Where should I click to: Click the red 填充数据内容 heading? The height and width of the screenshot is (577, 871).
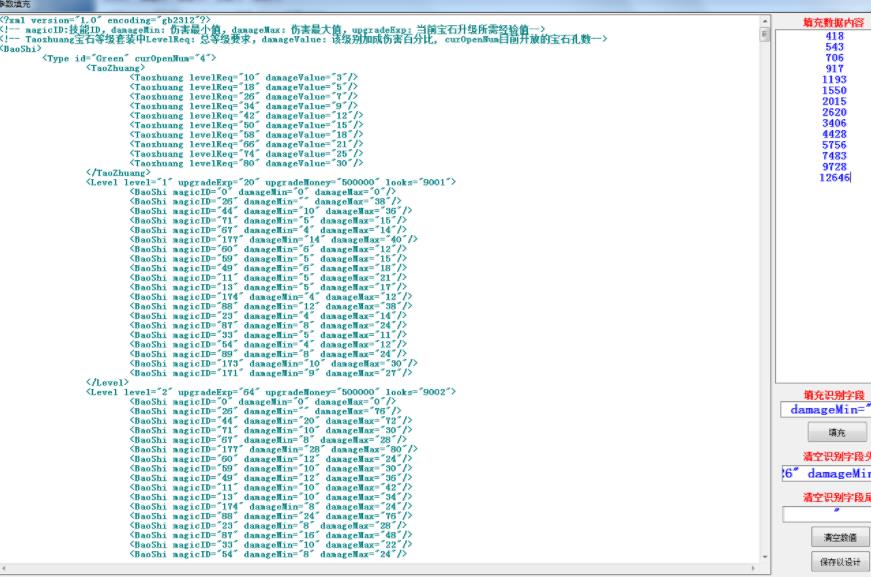tap(833, 23)
